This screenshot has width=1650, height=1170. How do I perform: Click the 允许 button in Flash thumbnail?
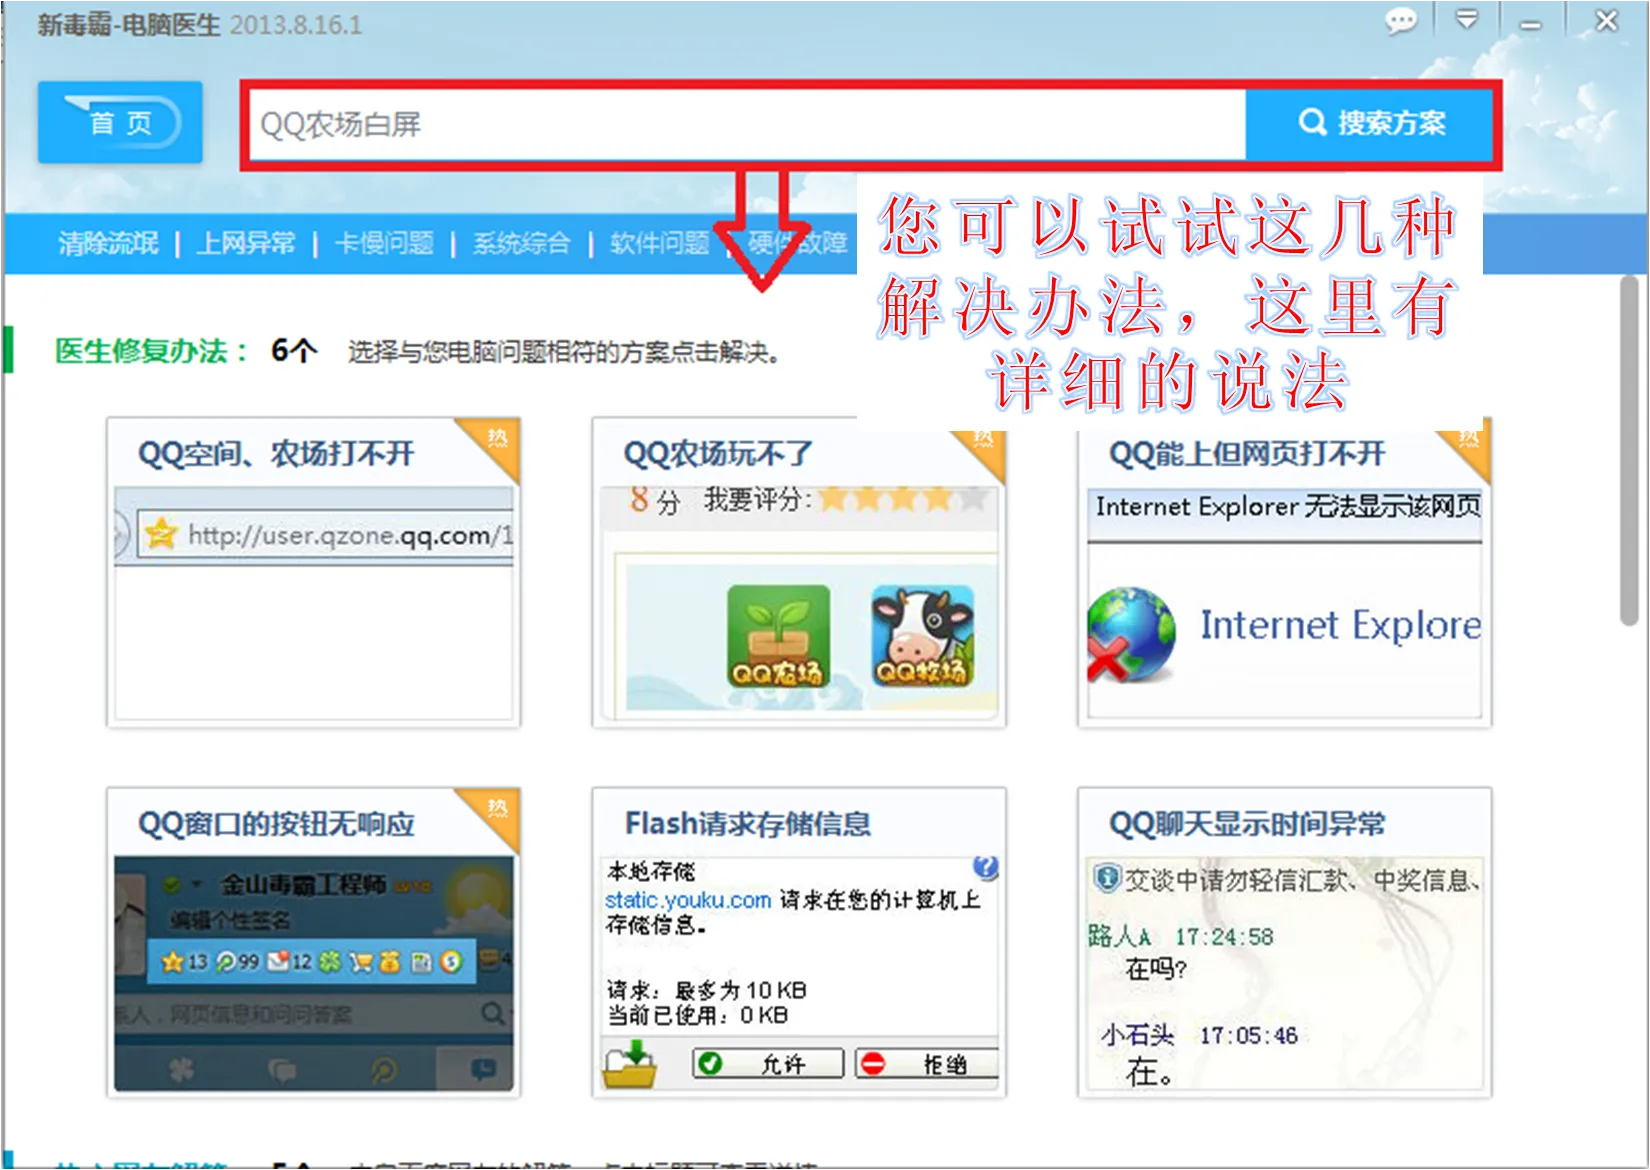[x=768, y=1063]
